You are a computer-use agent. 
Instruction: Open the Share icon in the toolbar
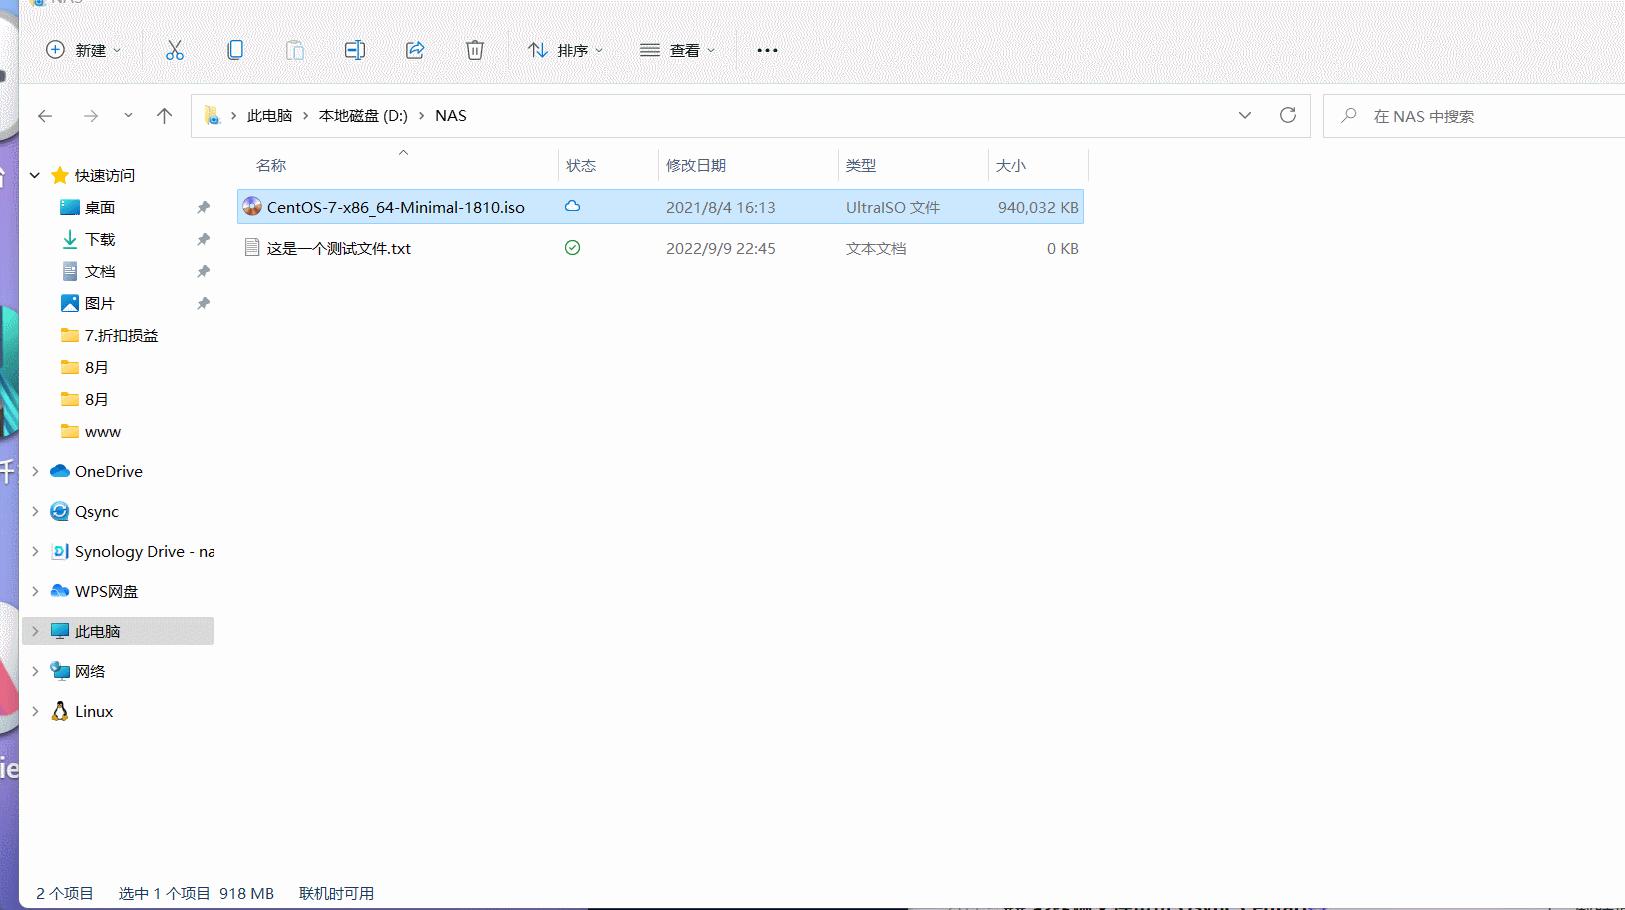(415, 50)
